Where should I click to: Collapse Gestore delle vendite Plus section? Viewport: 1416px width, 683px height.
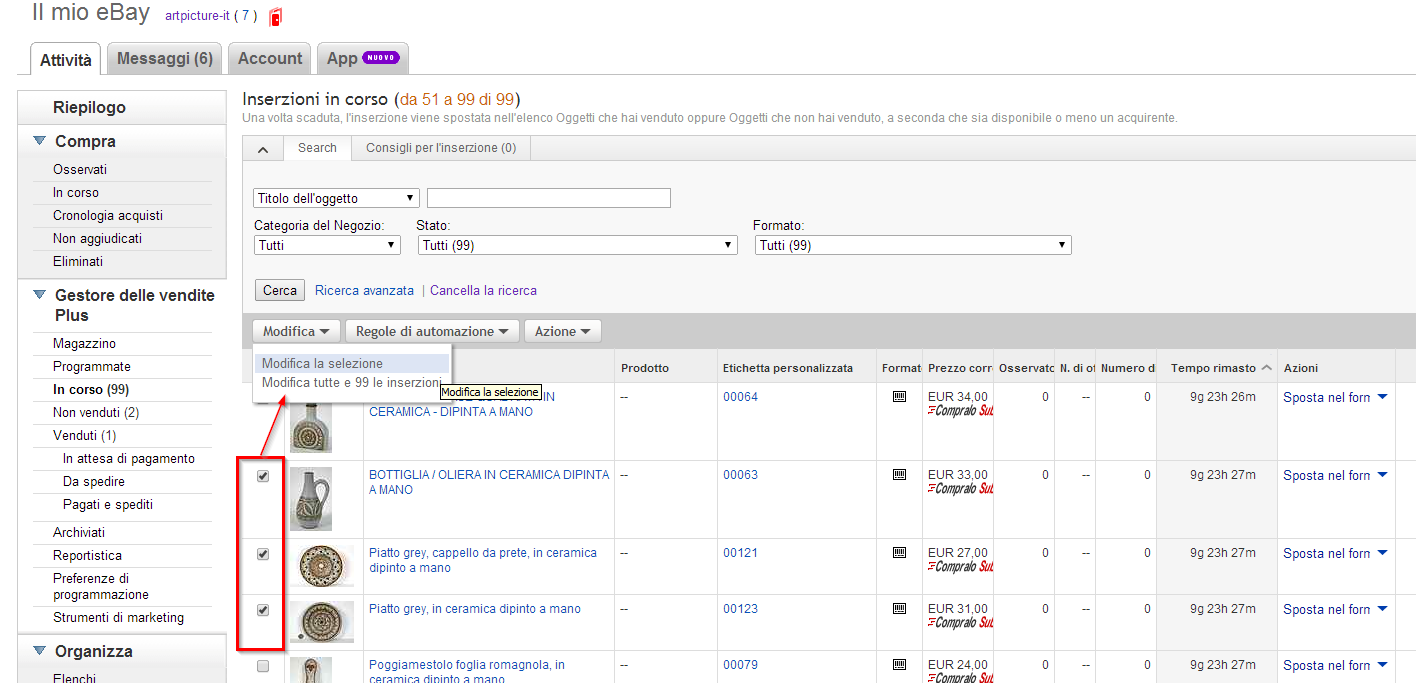pyautogui.click(x=40, y=295)
